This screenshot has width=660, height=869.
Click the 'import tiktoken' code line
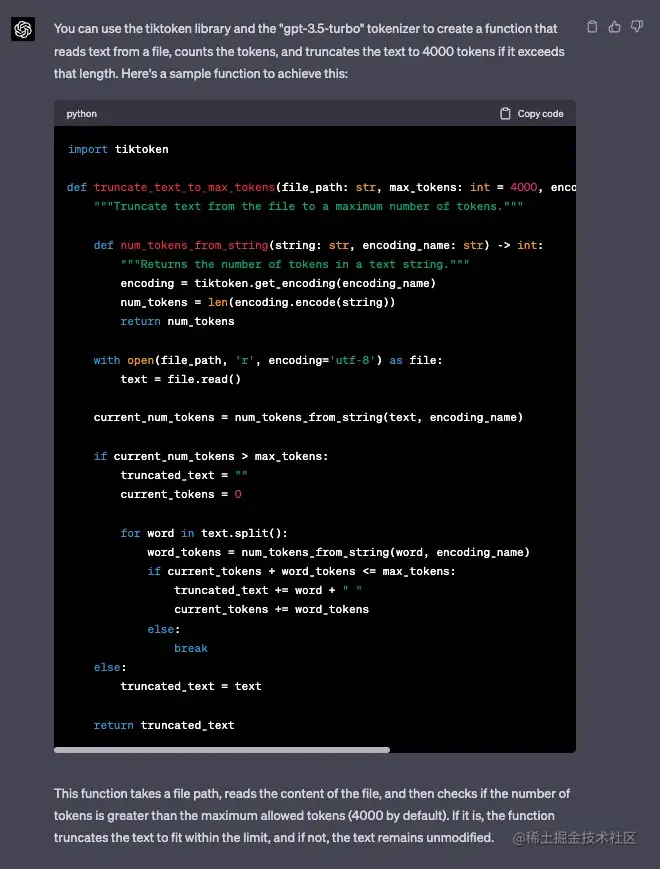coord(118,149)
